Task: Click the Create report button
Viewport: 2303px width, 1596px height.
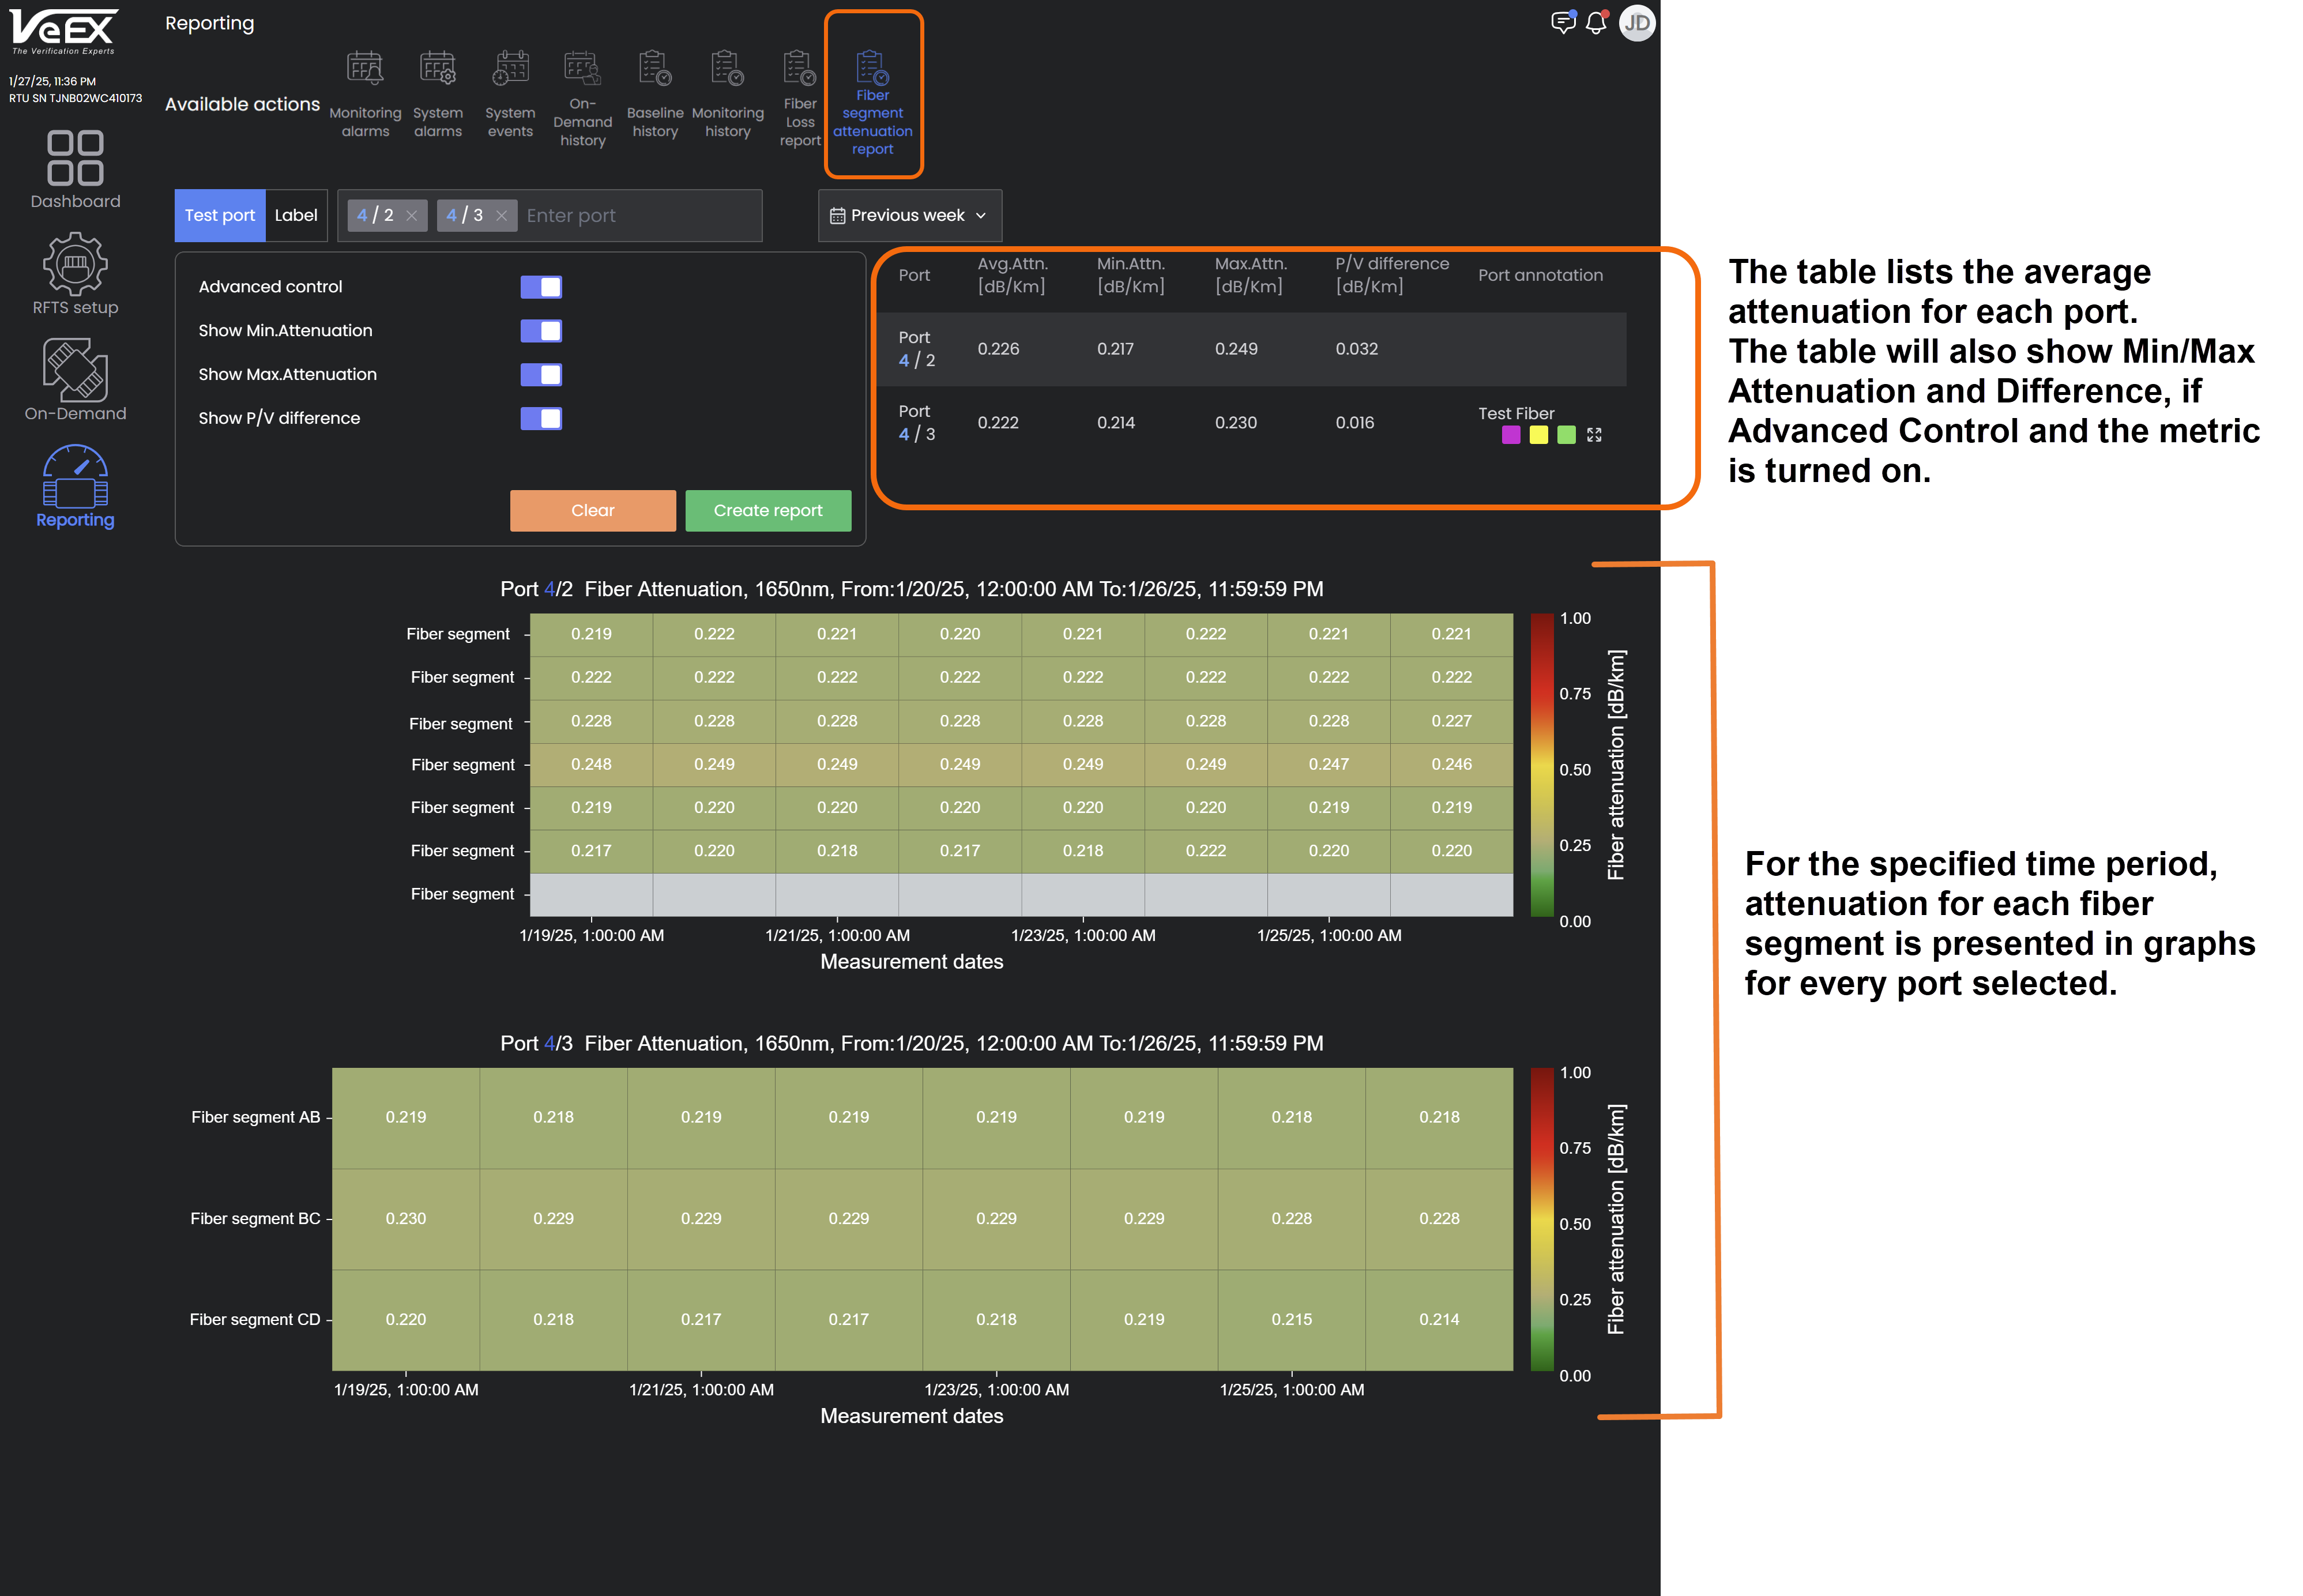Action: click(767, 510)
